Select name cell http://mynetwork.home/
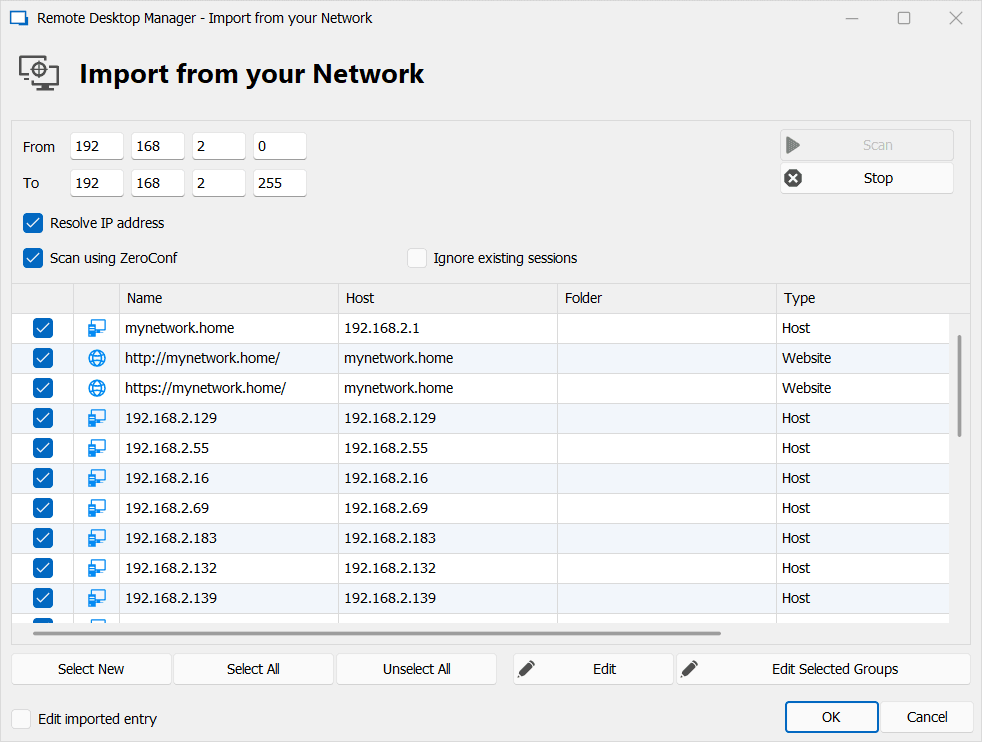Image resolution: width=982 pixels, height=742 pixels. point(229,358)
